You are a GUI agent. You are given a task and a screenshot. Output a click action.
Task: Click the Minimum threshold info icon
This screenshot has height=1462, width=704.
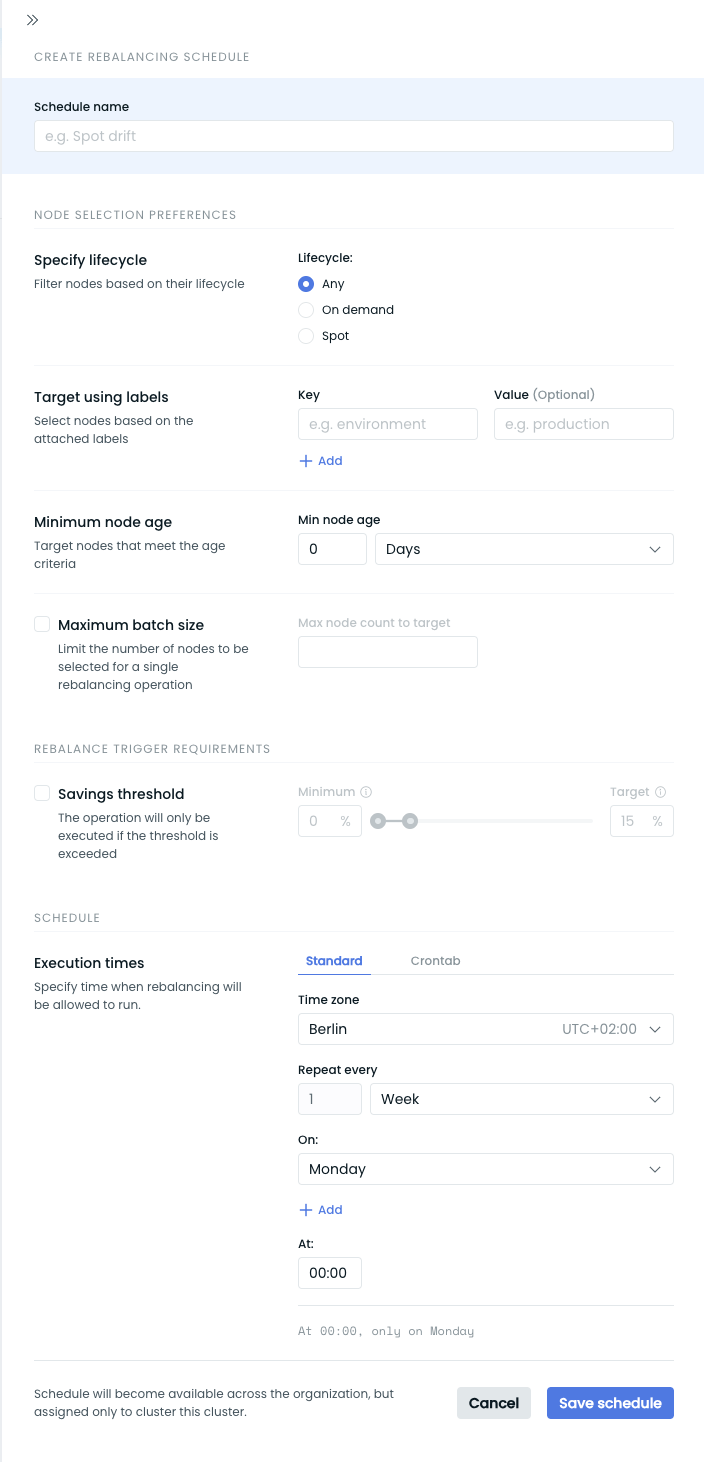366,792
